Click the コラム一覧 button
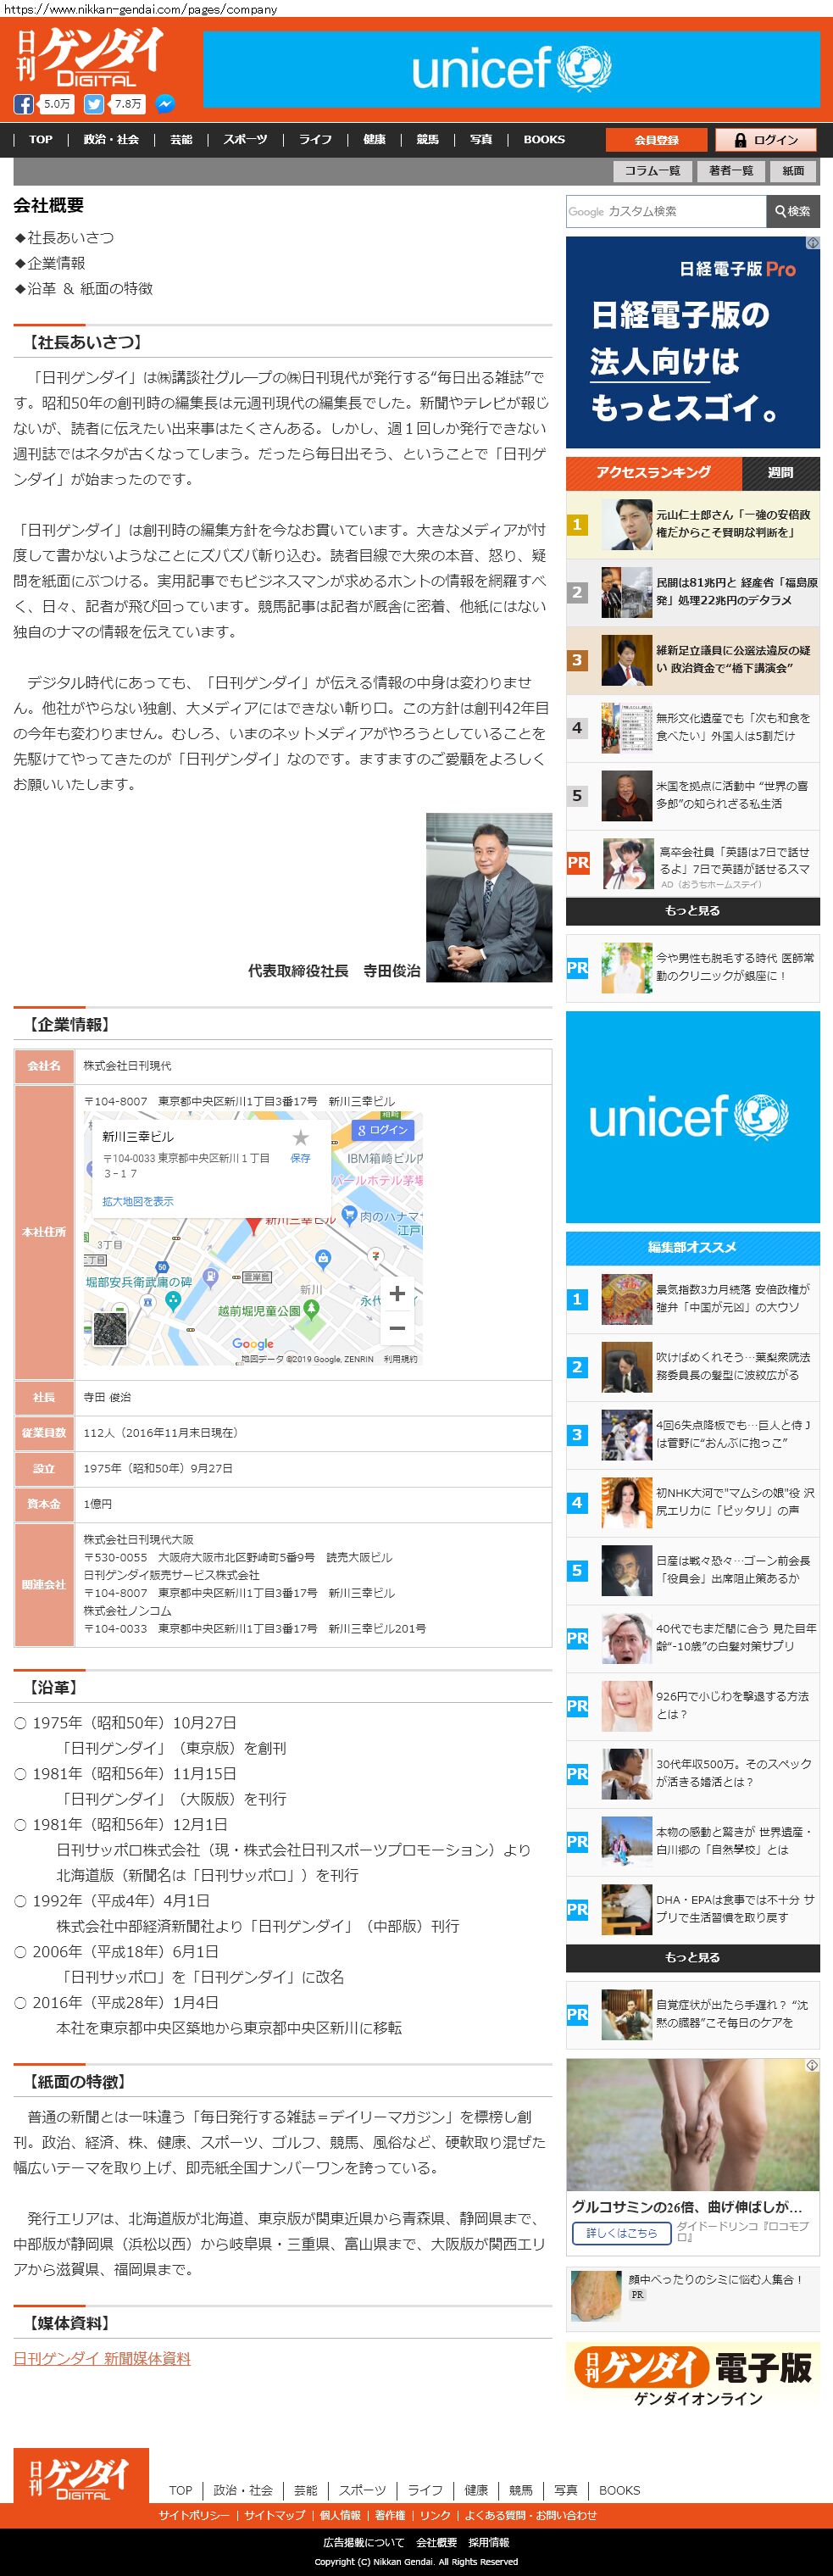Viewport: 833px width, 2576px height. coord(652,171)
